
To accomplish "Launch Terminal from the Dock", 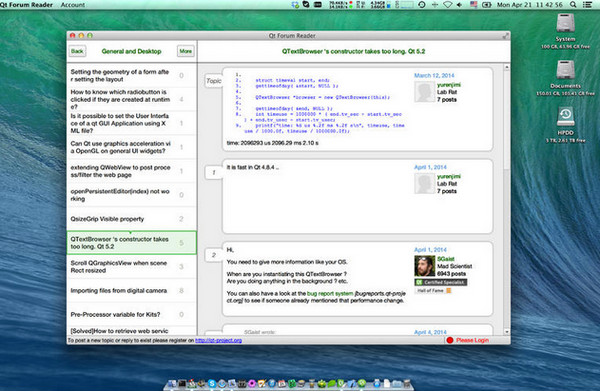I will click(182, 383).
